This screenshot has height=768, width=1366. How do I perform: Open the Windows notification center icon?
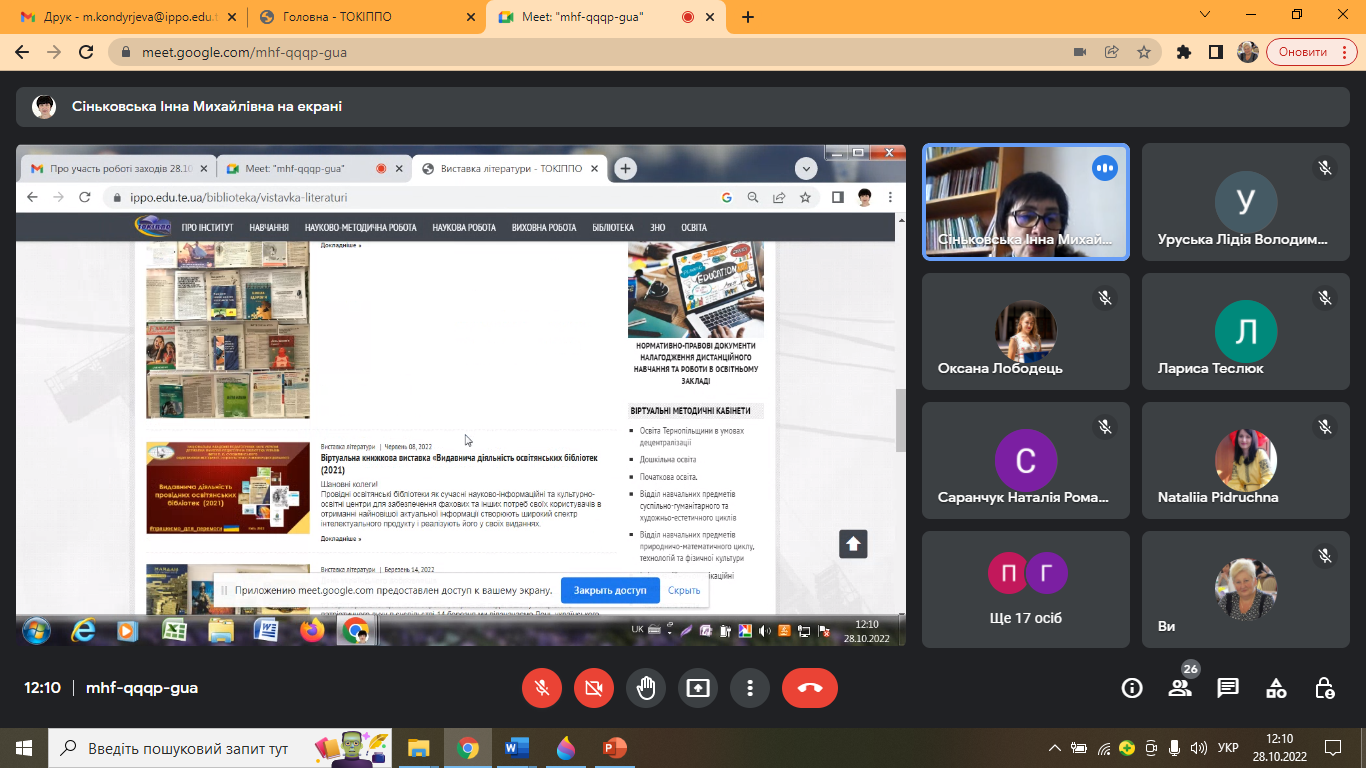pos(1332,748)
